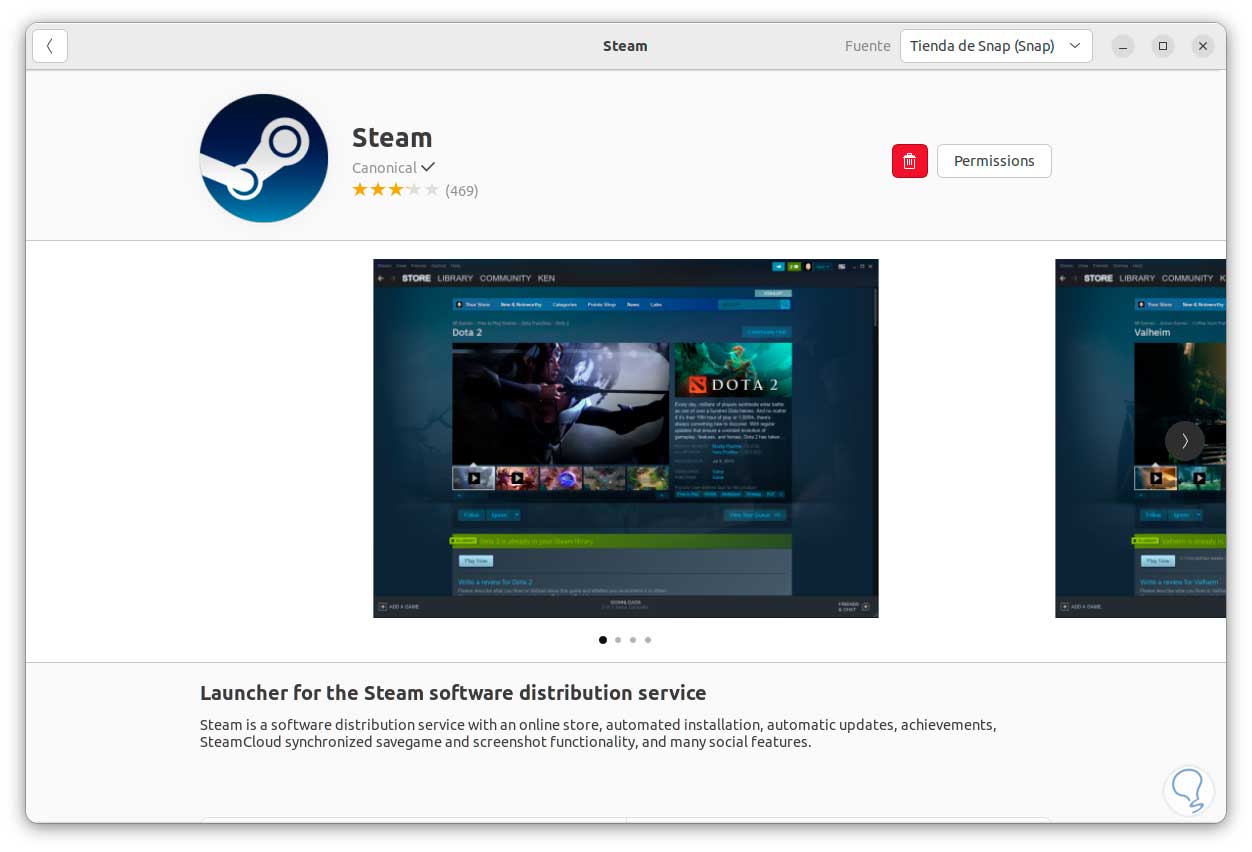Click the (469) review count
This screenshot has width=1252, height=852.
pos(462,190)
